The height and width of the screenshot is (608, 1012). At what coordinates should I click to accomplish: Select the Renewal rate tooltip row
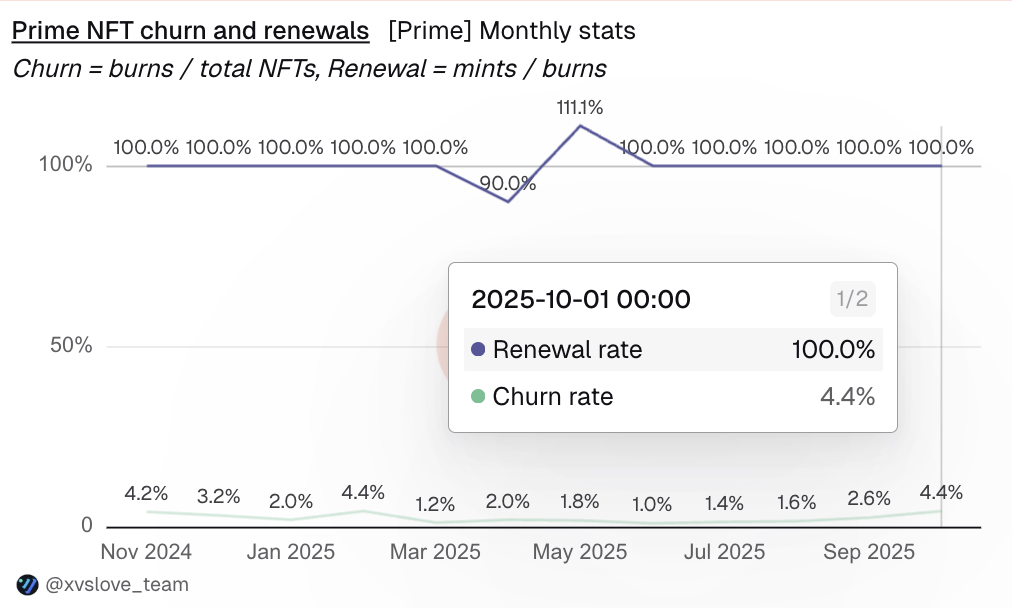point(673,350)
